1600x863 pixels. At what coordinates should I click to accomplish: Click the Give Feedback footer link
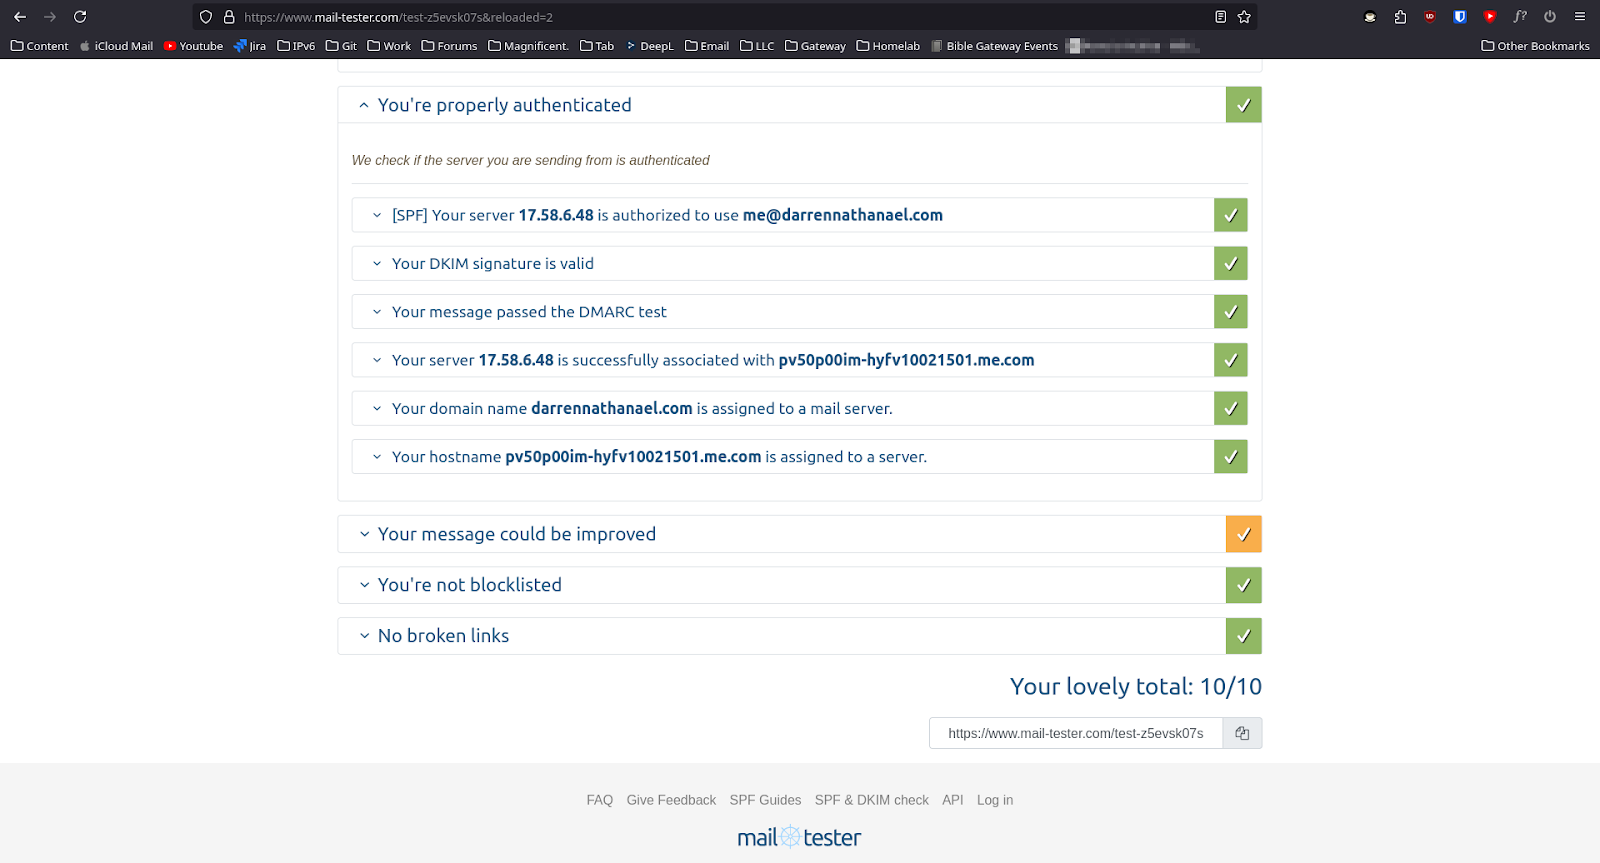[x=671, y=800]
